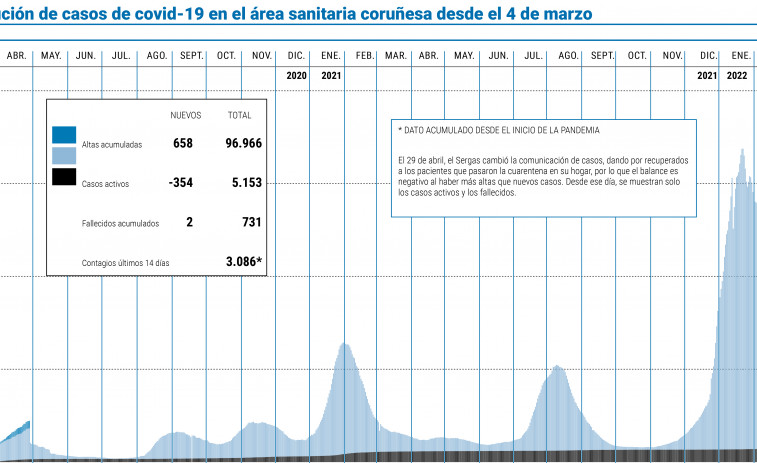Click the ENE. label above first 2021
The image size is (757, 463).
click(x=331, y=56)
